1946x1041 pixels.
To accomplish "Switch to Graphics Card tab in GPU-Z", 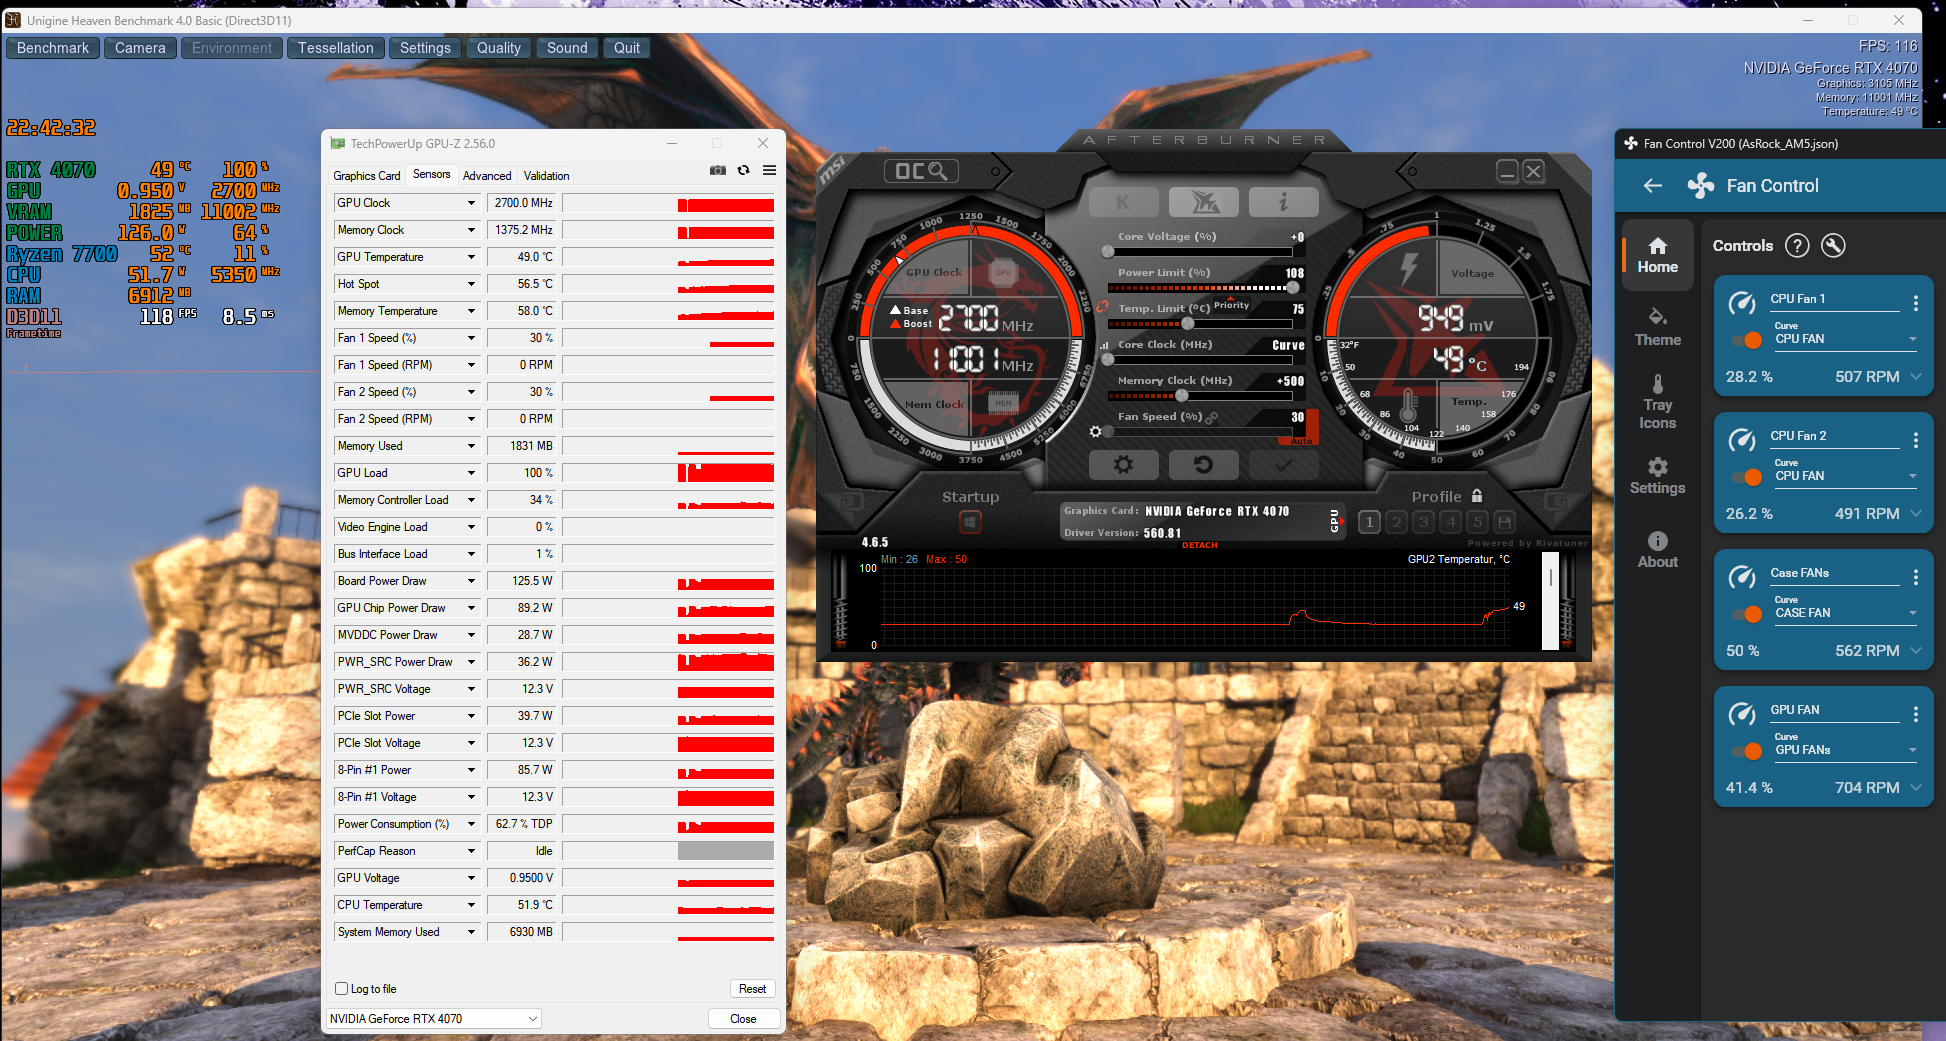I will 367,176.
